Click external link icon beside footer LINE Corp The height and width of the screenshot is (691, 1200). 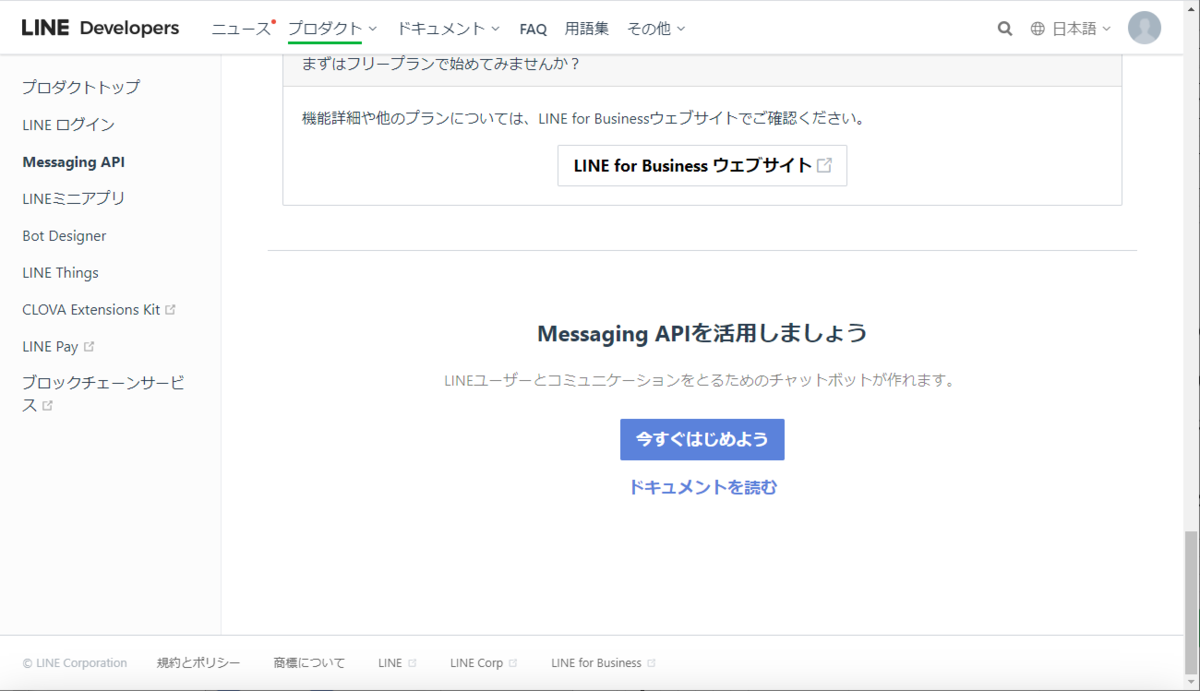click(513, 663)
